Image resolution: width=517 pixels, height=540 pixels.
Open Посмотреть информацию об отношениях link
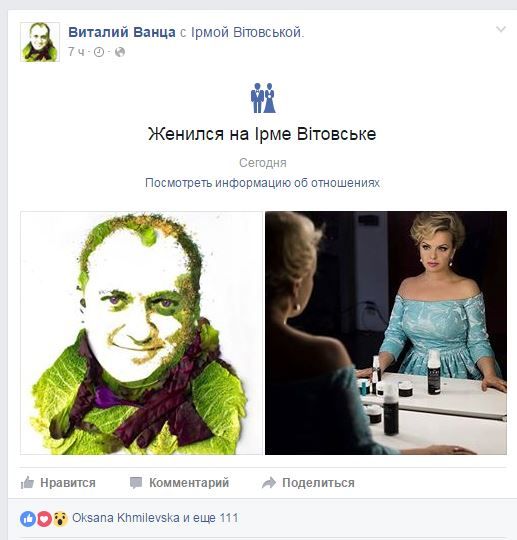(x=262, y=183)
